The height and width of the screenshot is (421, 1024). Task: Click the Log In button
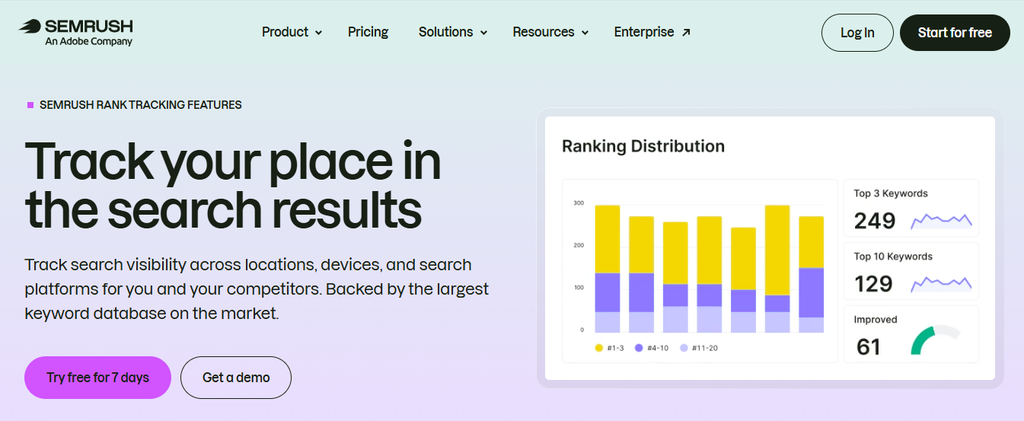[857, 33]
